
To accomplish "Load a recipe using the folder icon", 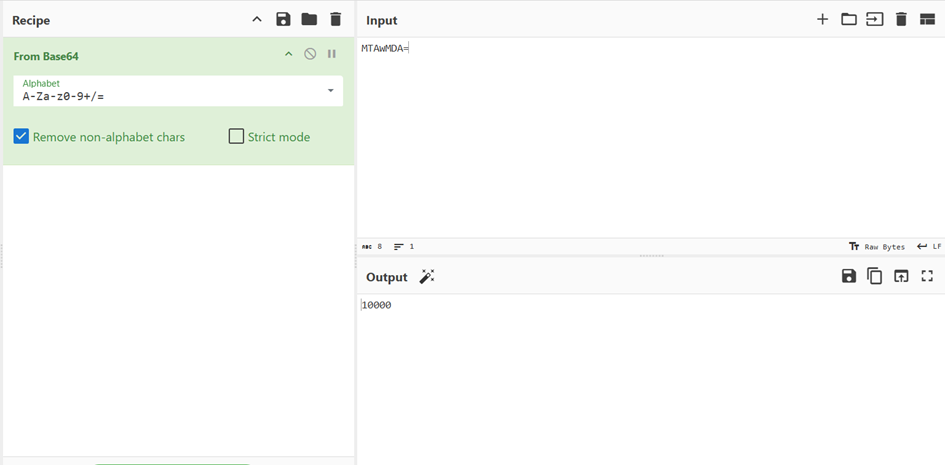I will (309, 19).
